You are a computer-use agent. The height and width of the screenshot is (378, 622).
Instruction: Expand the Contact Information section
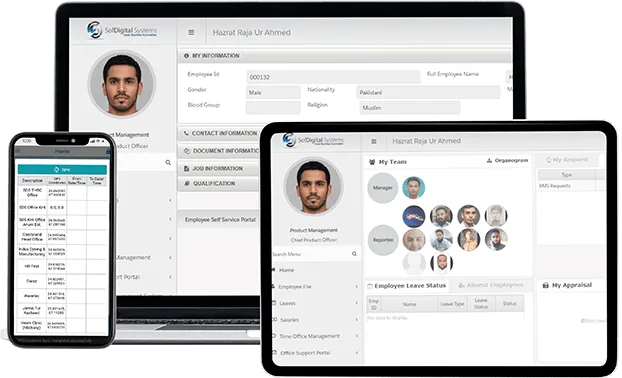tap(219, 133)
